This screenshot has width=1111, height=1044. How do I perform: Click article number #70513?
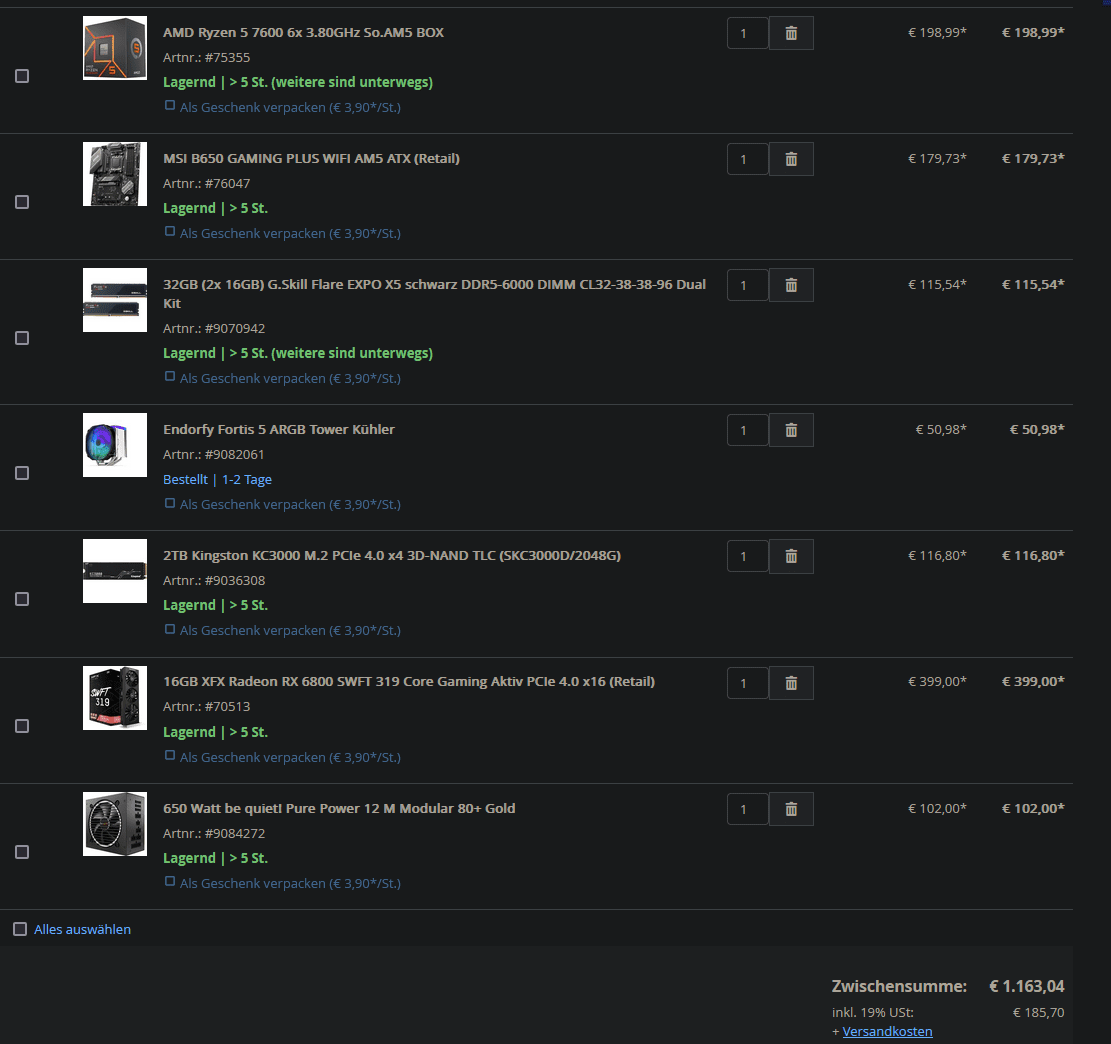(x=227, y=707)
